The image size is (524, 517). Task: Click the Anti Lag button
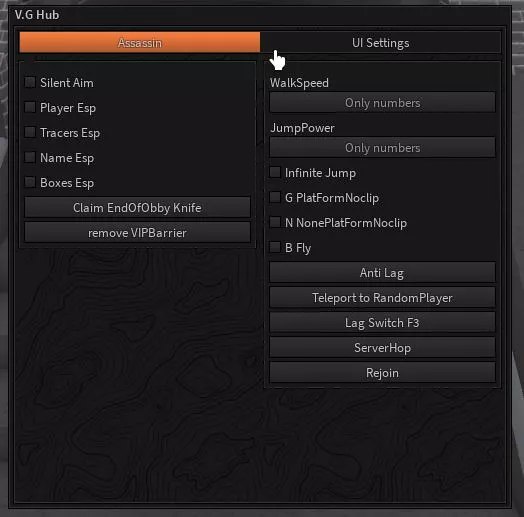tap(382, 273)
